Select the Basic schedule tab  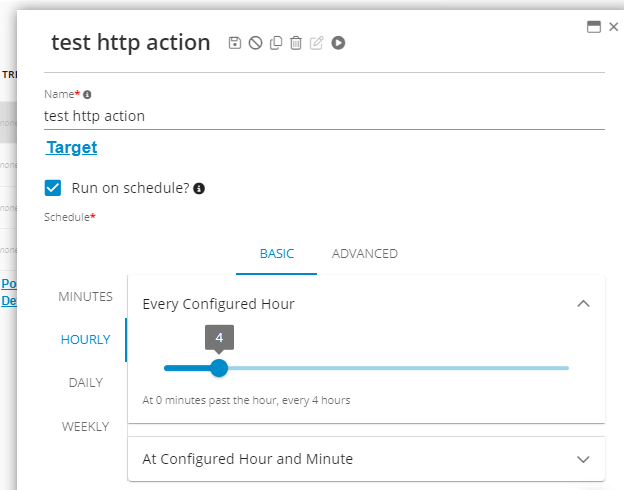pos(277,254)
